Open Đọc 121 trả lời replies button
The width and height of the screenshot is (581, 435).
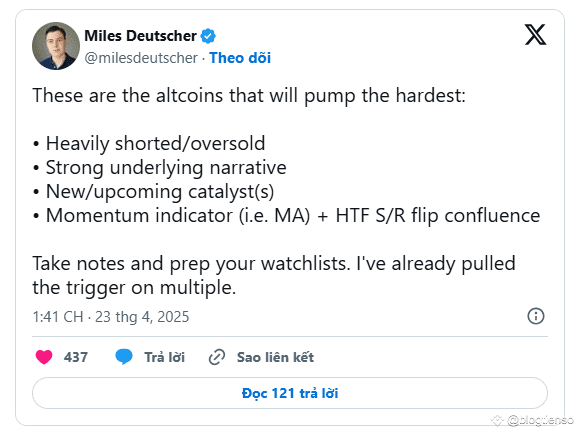[290, 393]
